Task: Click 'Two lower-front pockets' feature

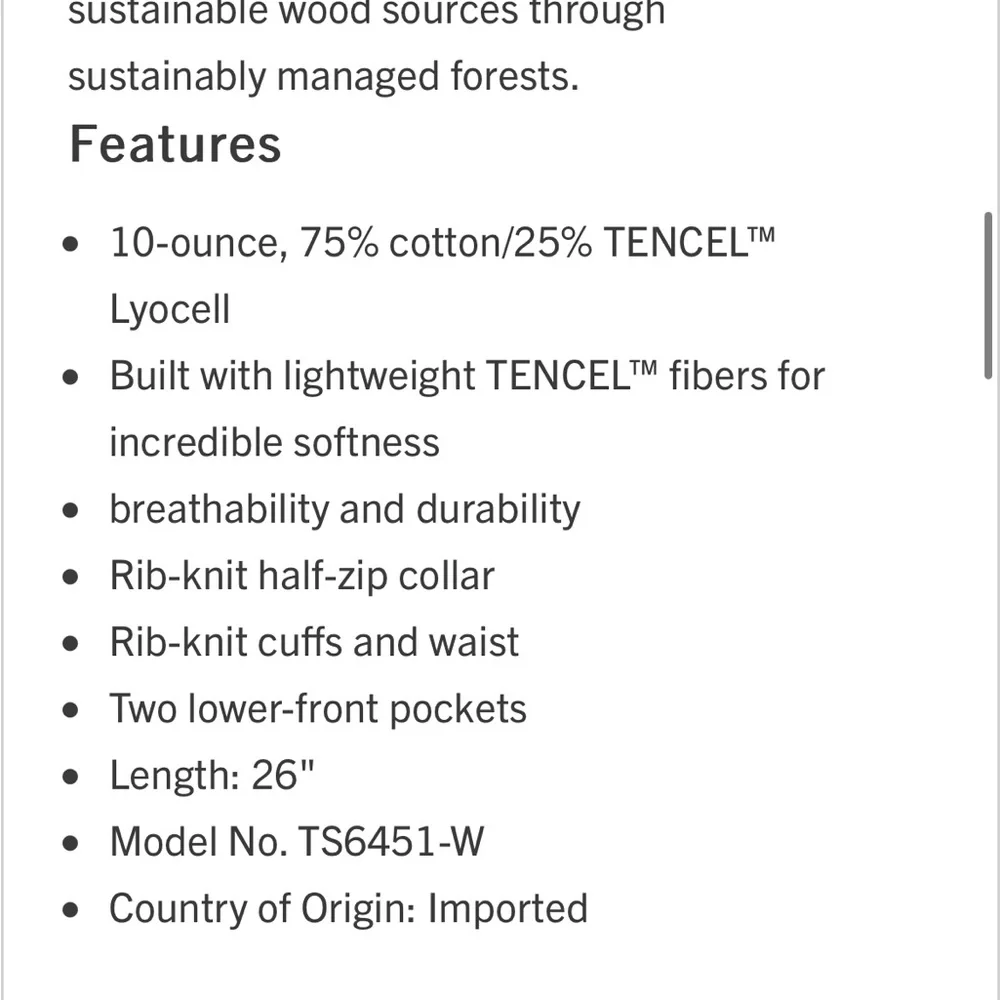Action: point(318,709)
